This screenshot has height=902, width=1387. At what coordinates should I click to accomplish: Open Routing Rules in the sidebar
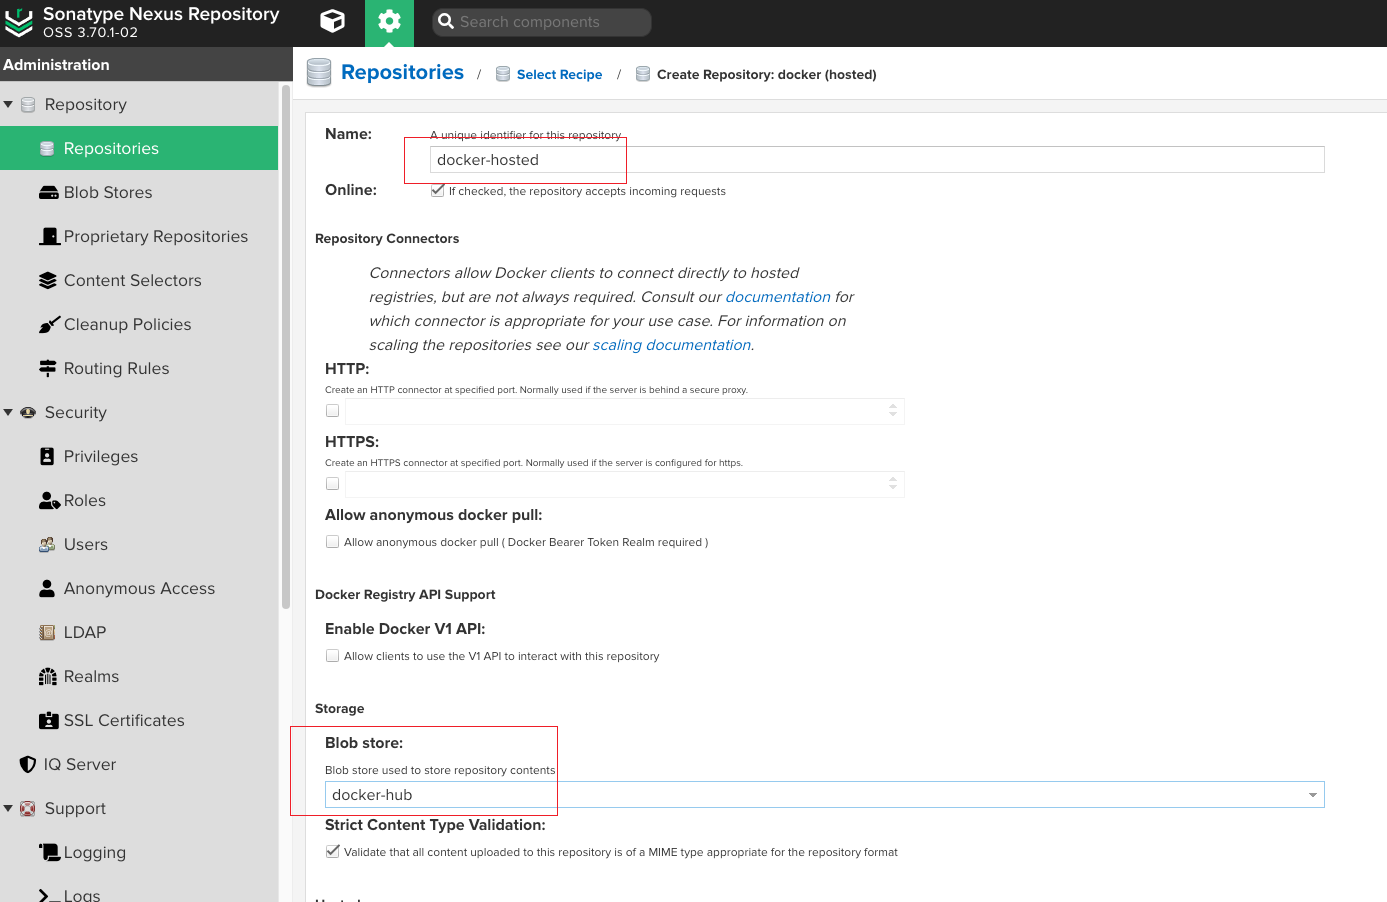coord(139,368)
